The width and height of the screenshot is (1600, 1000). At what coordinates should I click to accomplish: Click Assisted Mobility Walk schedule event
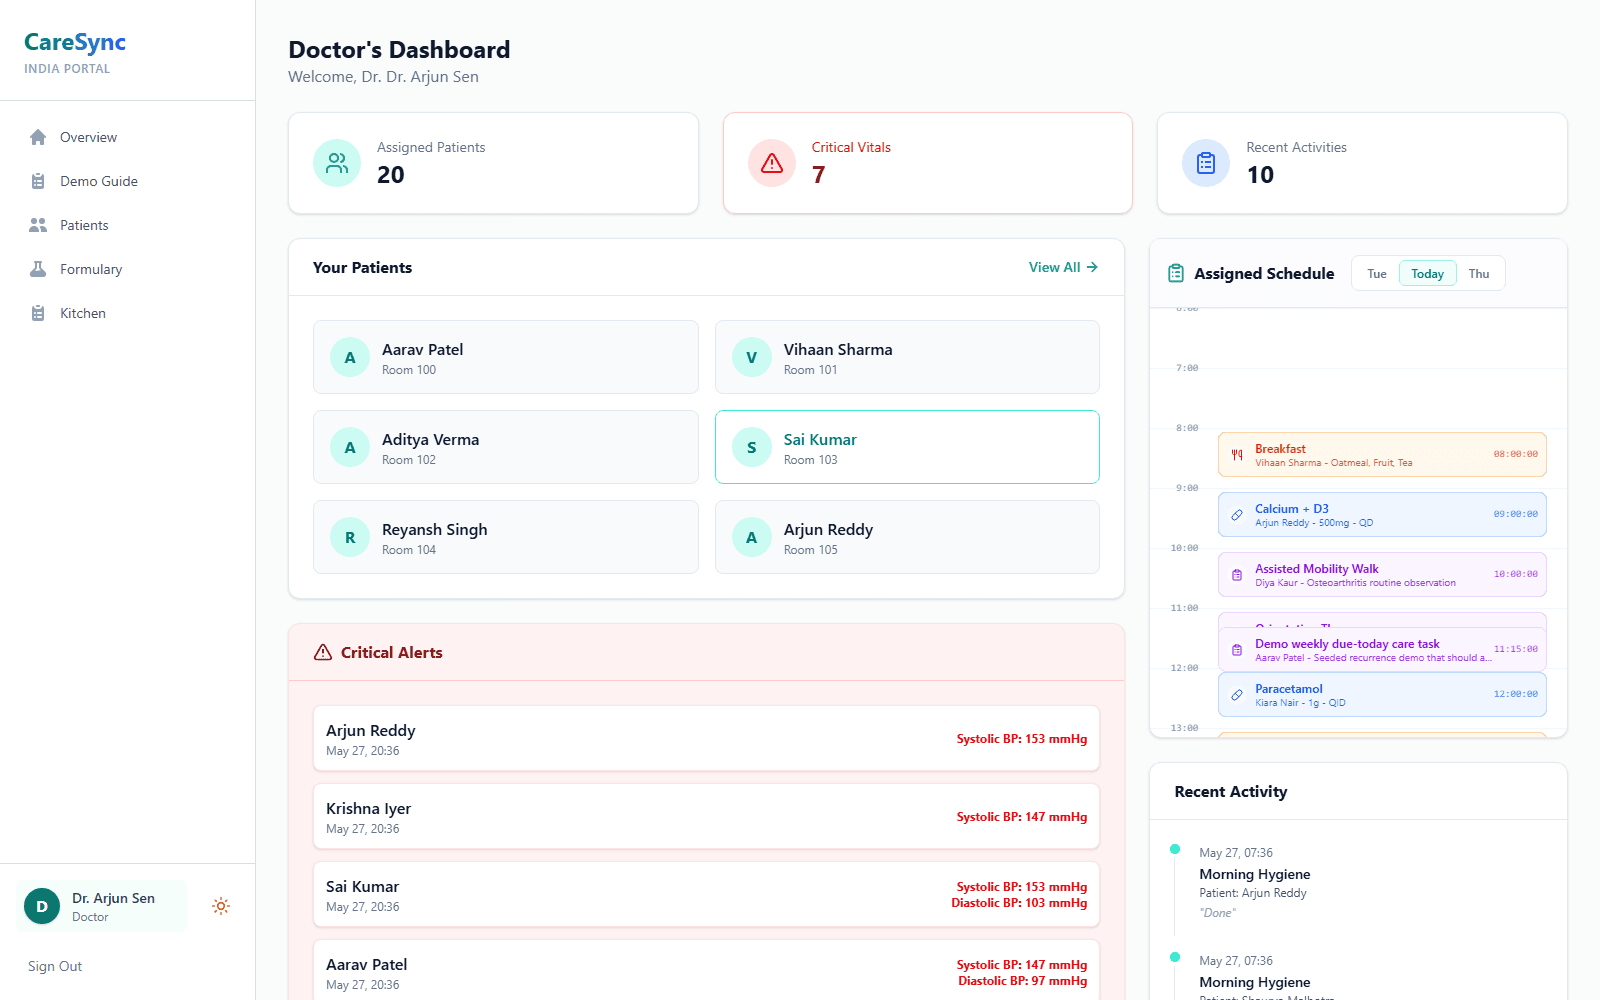coord(1382,575)
